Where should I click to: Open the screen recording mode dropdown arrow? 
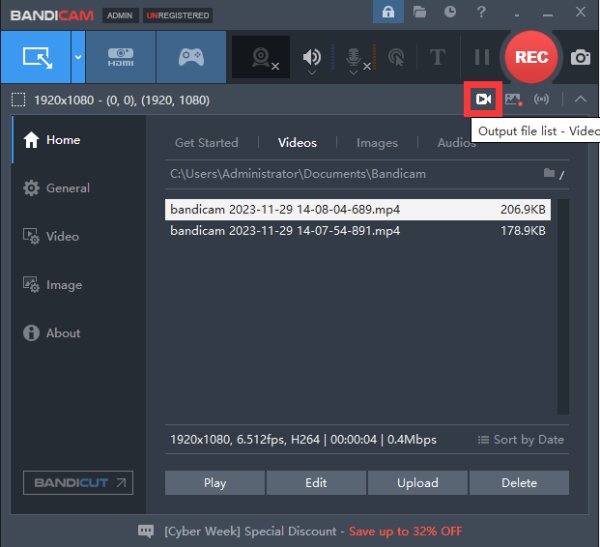coord(78,57)
